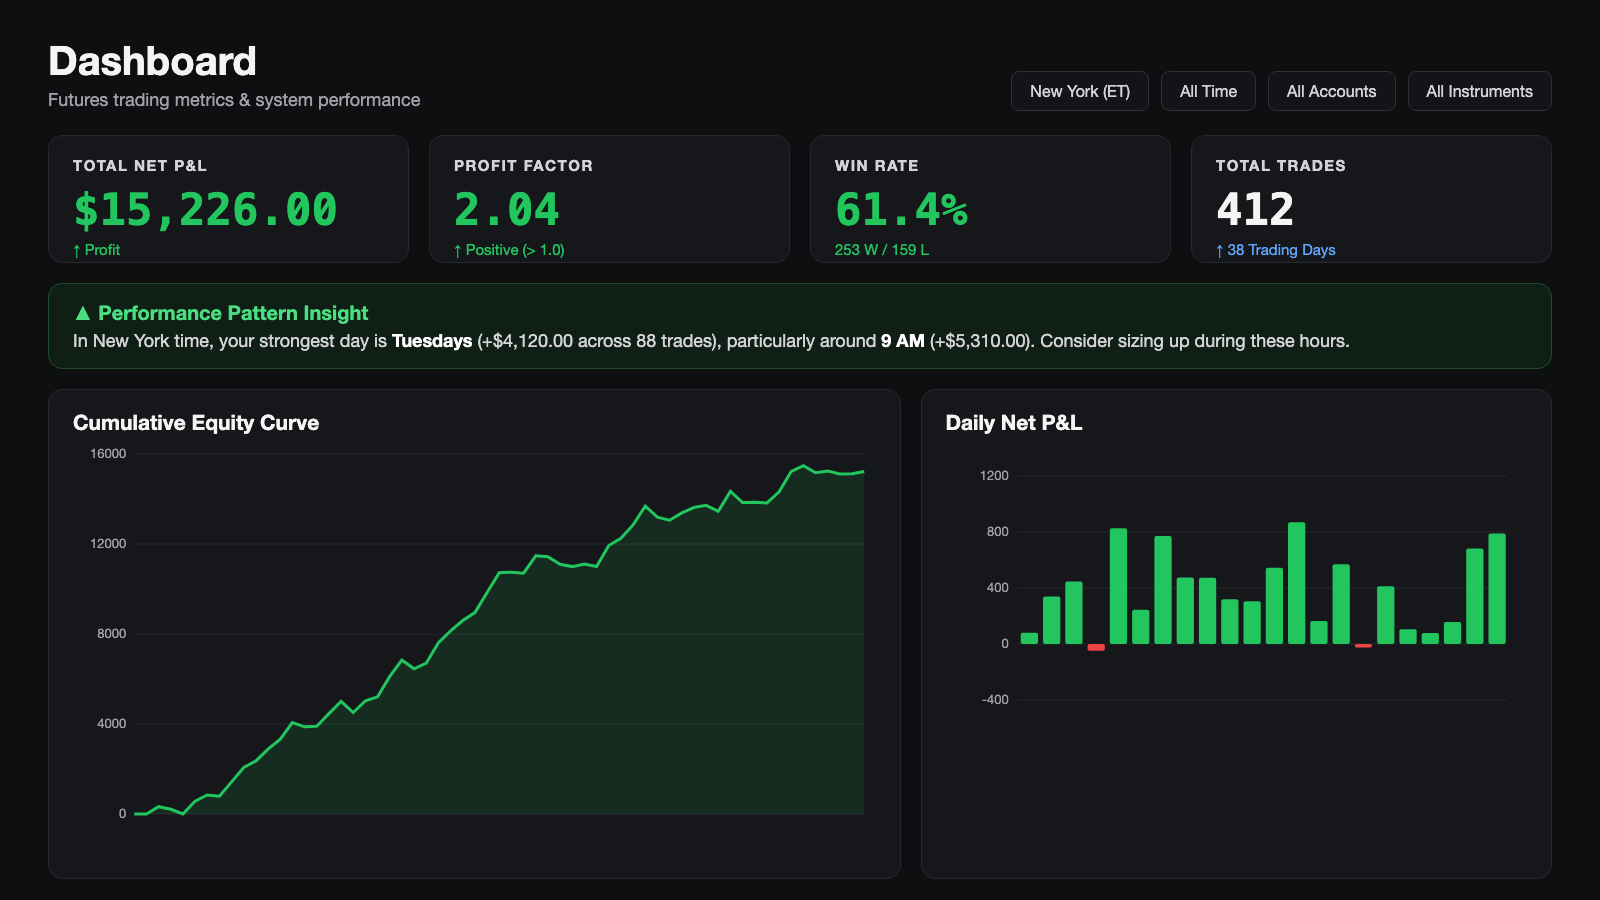Click the 2.04 profit factor value
1600x900 pixels.
tap(506, 210)
